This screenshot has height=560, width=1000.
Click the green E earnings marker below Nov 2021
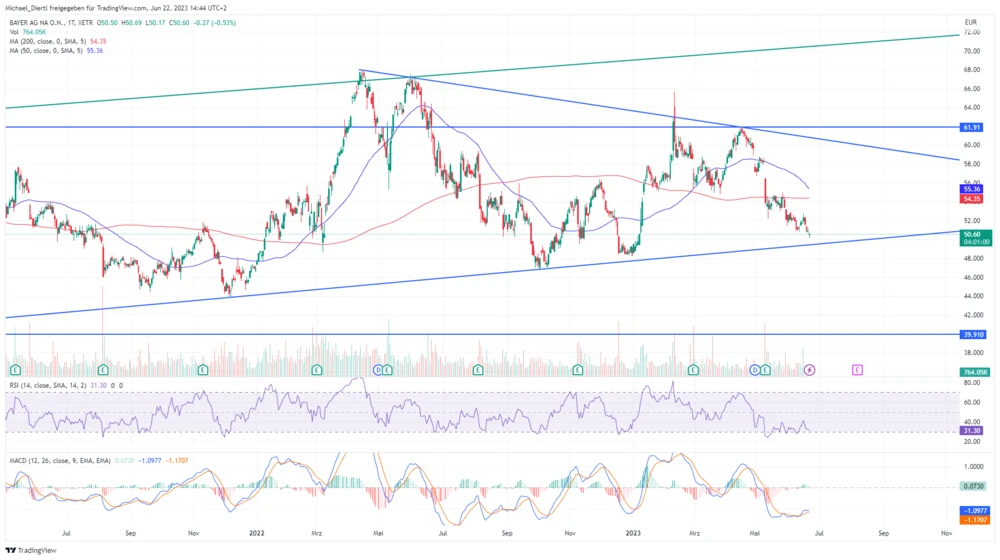[x=203, y=370]
